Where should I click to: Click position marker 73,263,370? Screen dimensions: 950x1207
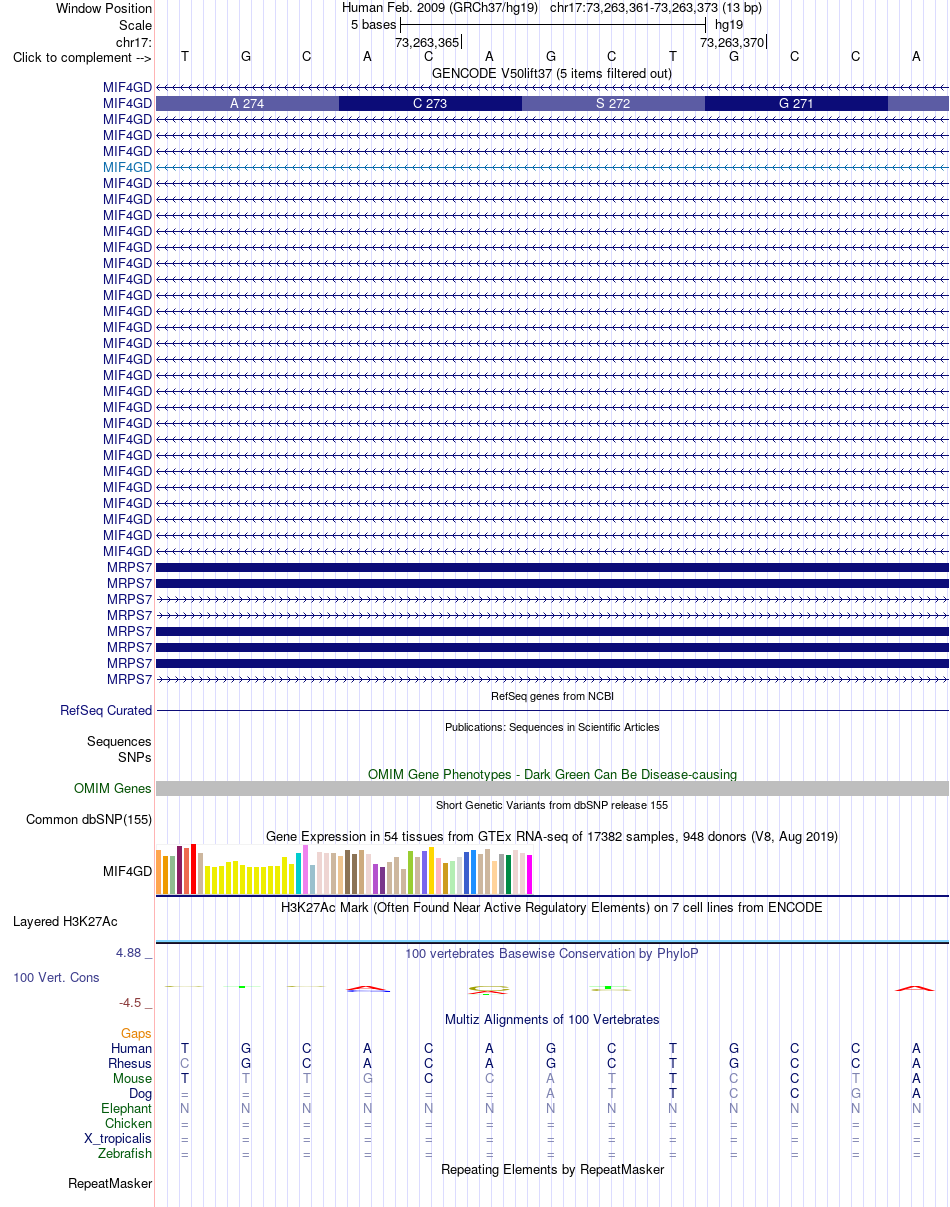732,42
